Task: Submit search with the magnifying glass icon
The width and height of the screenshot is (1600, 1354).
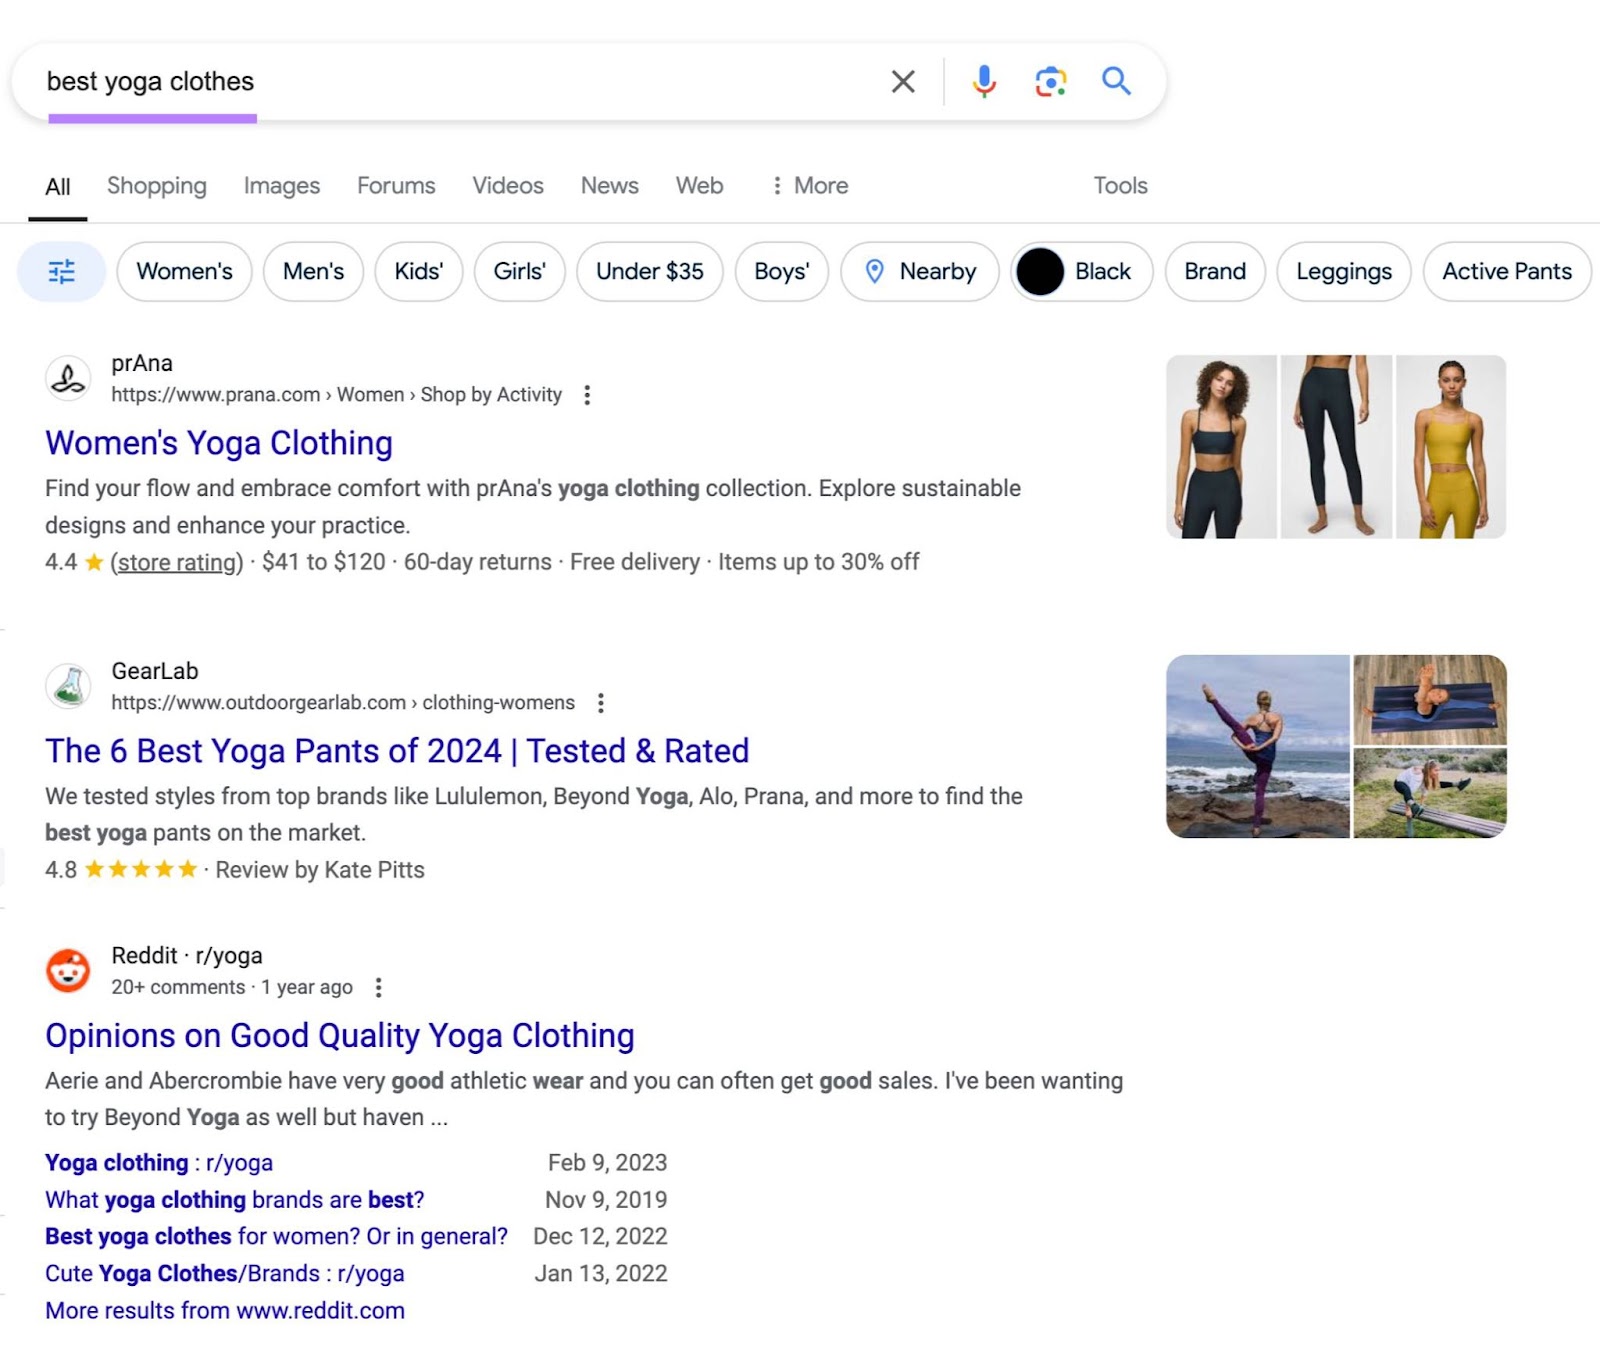Action: [x=1116, y=81]
